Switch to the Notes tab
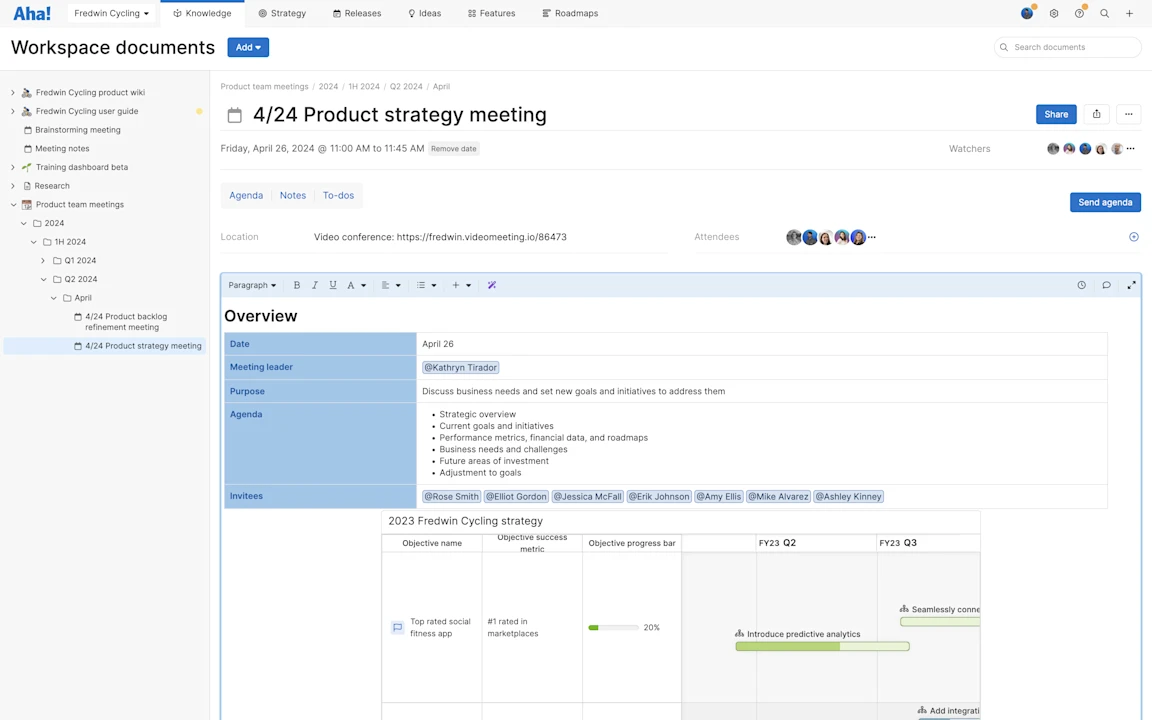 pyautogui.click(x=292, y=195)
